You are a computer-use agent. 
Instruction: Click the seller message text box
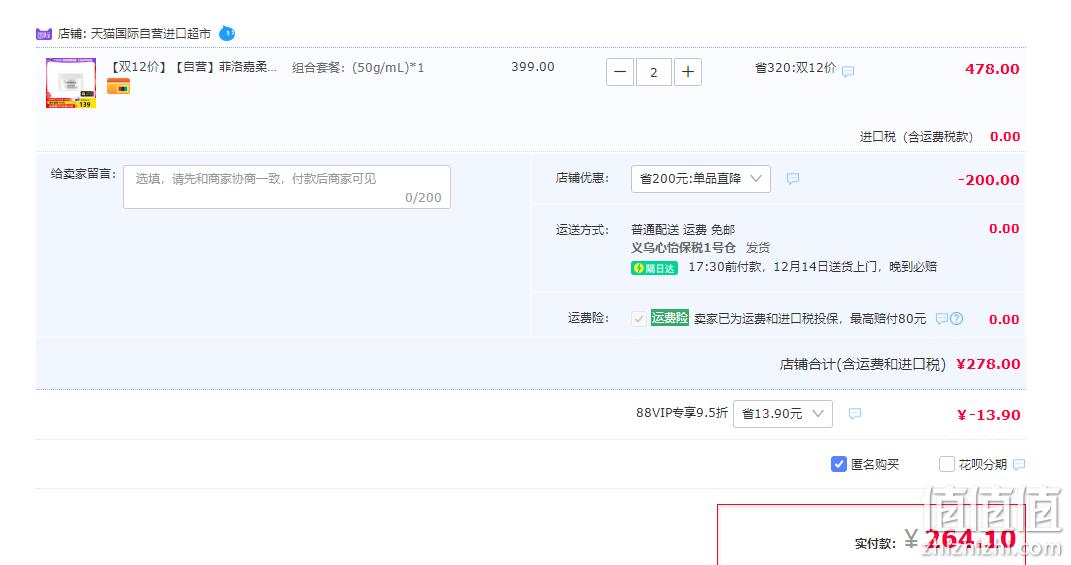coord(287,187)
